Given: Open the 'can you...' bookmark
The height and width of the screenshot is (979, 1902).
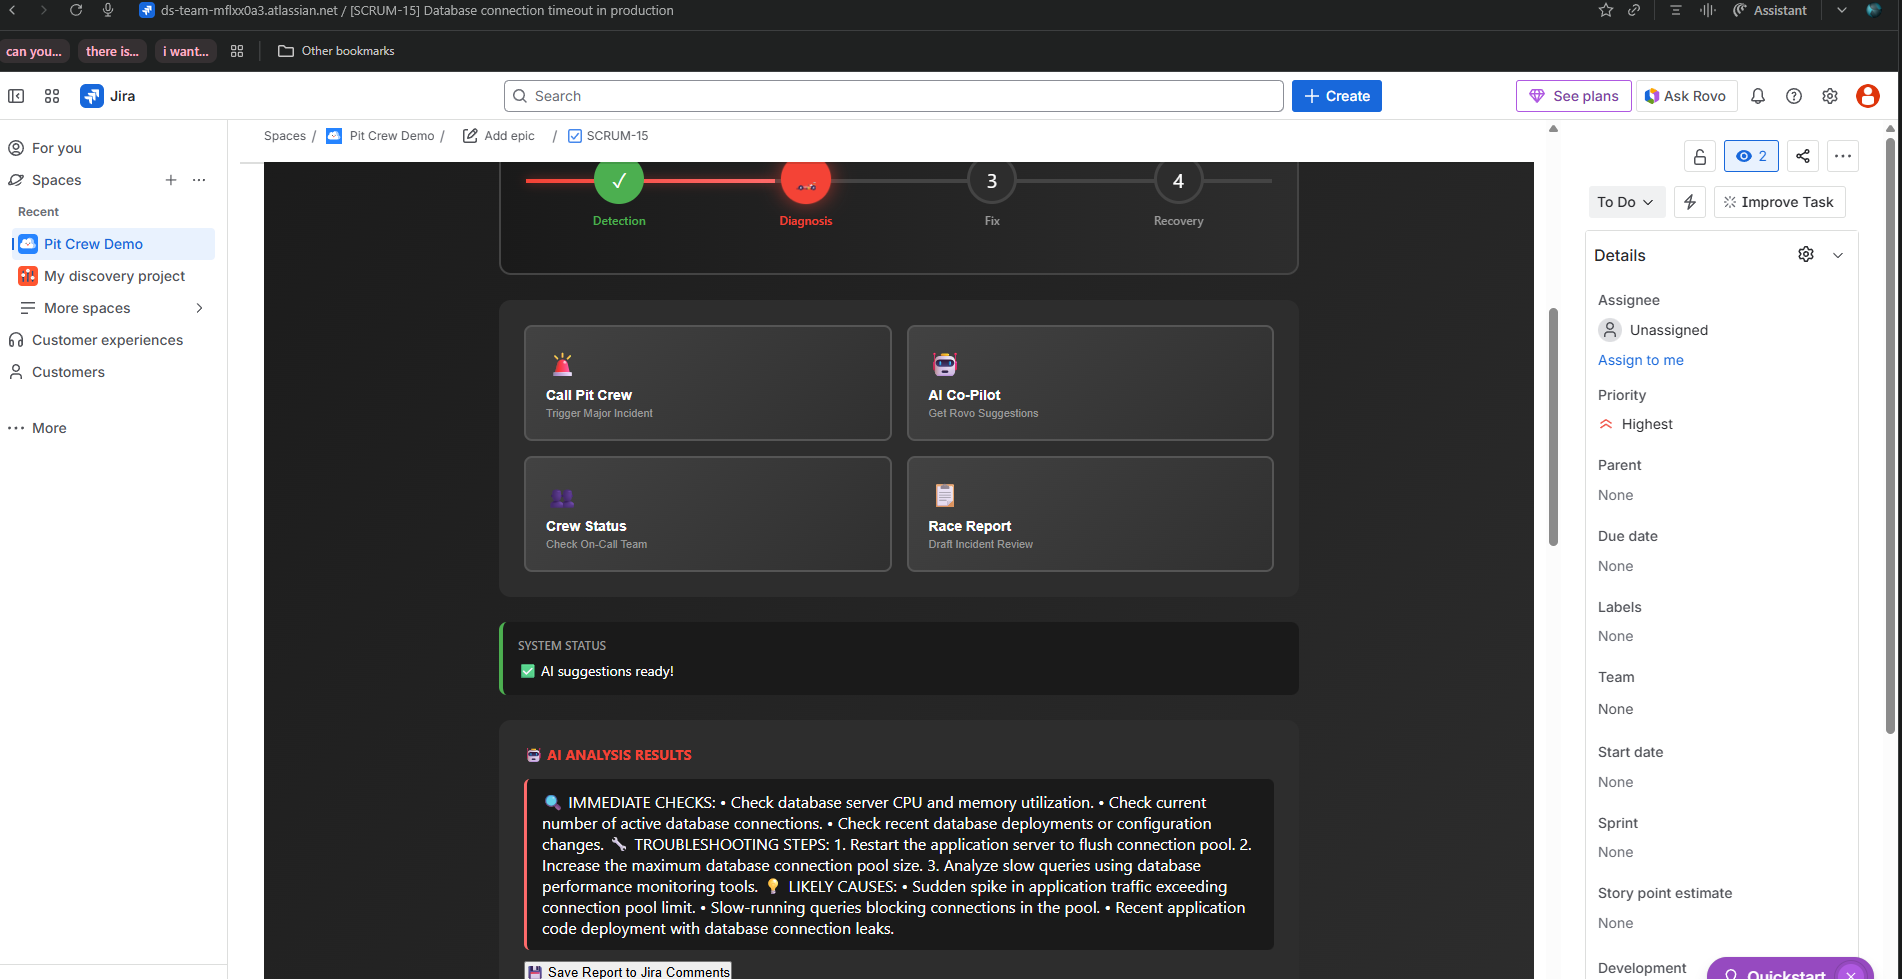Looking at the screenshot, I should click(x=34, y=51).
